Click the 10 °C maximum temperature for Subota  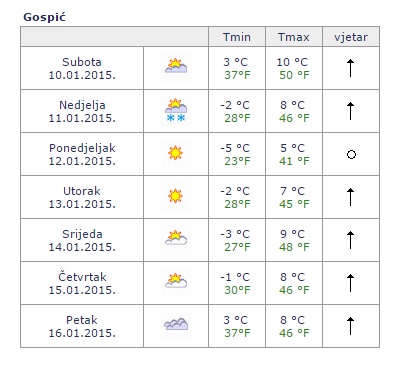click(292, 62)
